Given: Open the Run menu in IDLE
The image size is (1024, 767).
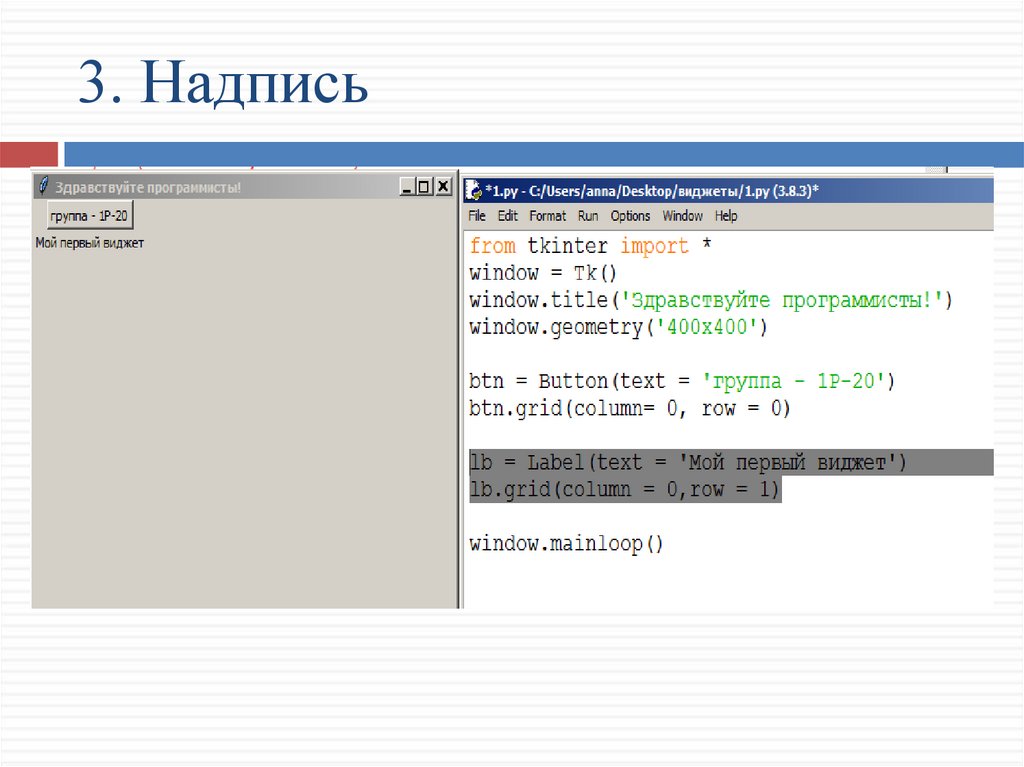Looking at the screenshot, I should [588, 216].
